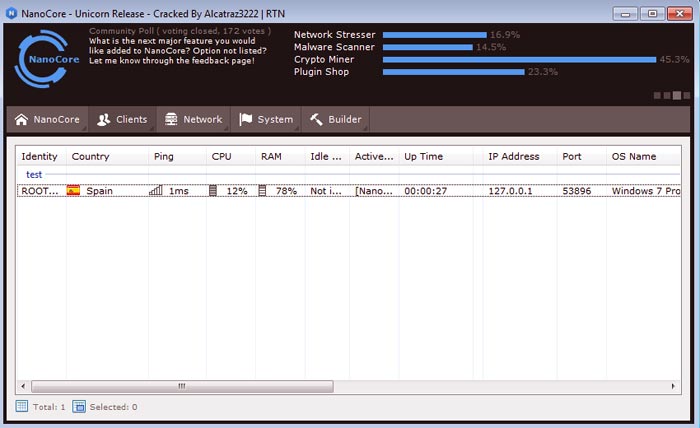Maximize the NanoCore window

652,14
